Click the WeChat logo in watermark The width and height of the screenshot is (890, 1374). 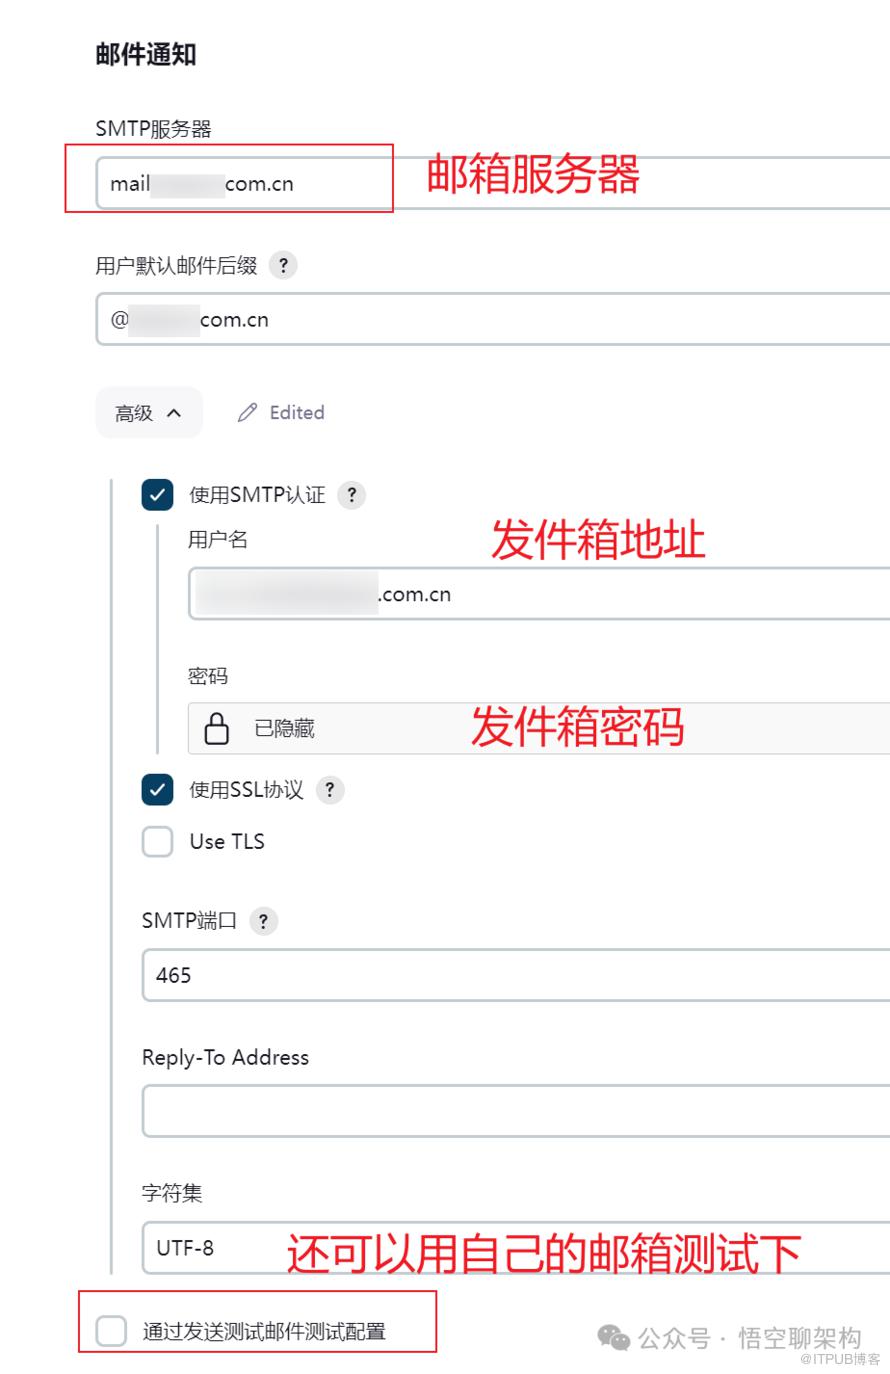(x=613, y=1338)
